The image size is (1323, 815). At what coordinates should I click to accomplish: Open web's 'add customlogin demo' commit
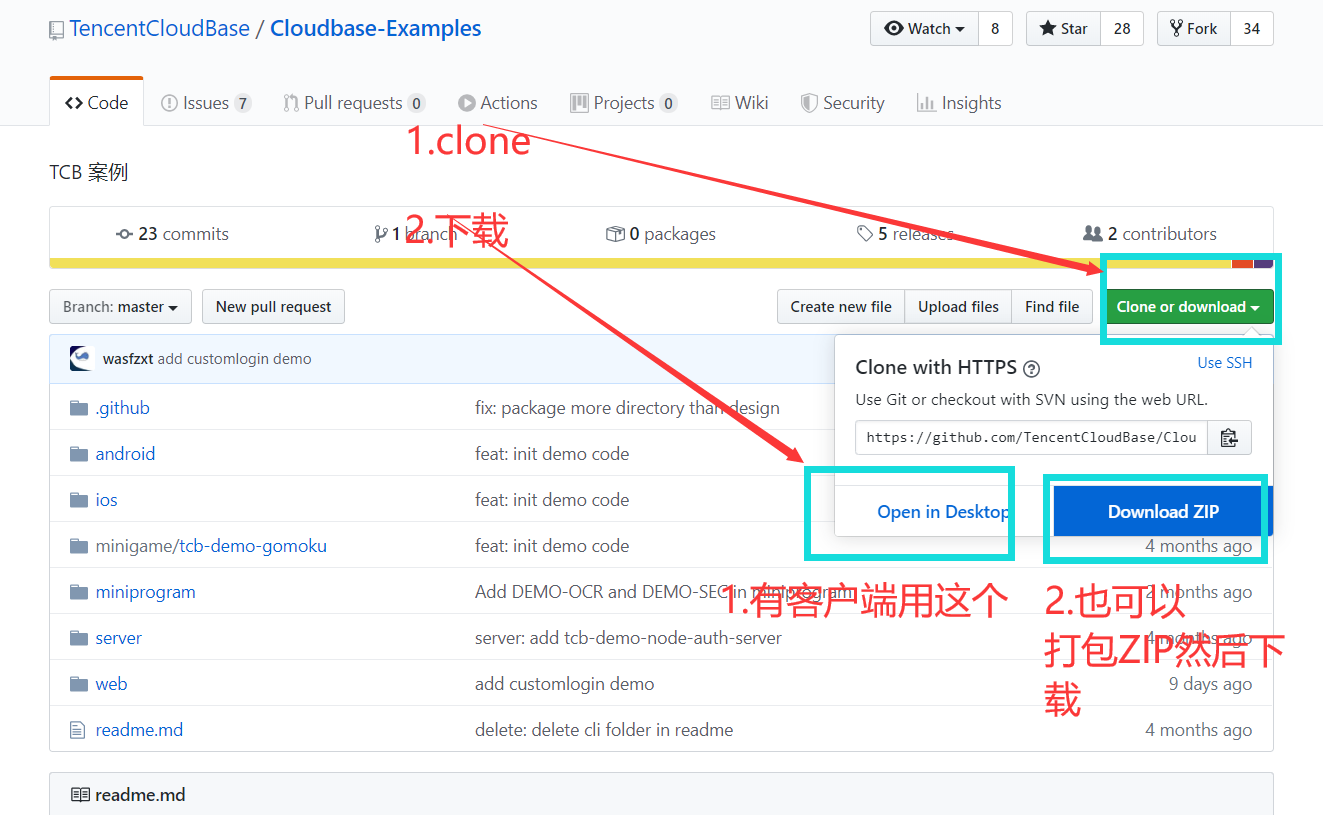(564, 683)
